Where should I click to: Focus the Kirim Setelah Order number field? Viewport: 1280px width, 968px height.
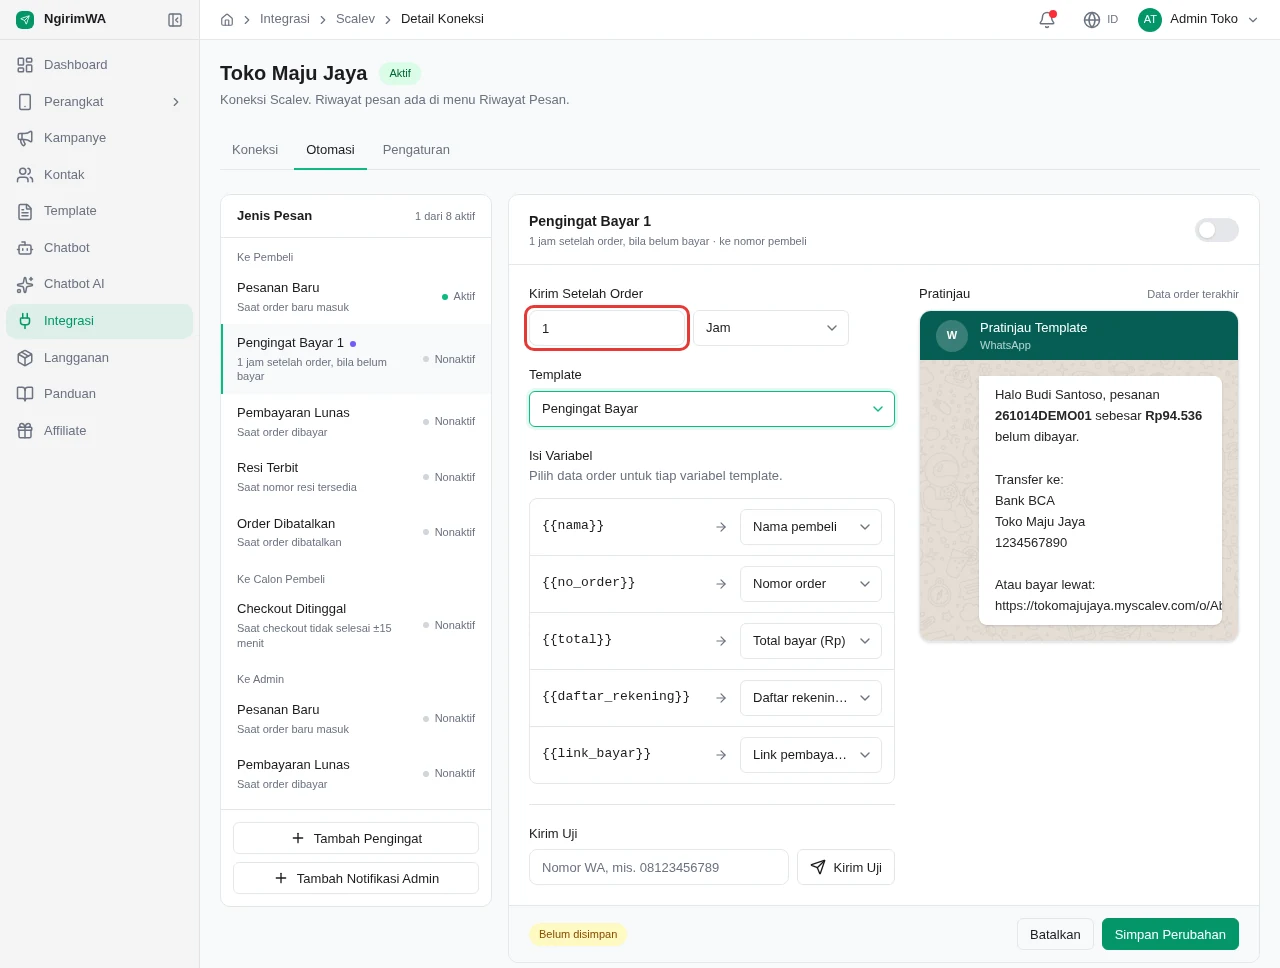pos(607,328)
